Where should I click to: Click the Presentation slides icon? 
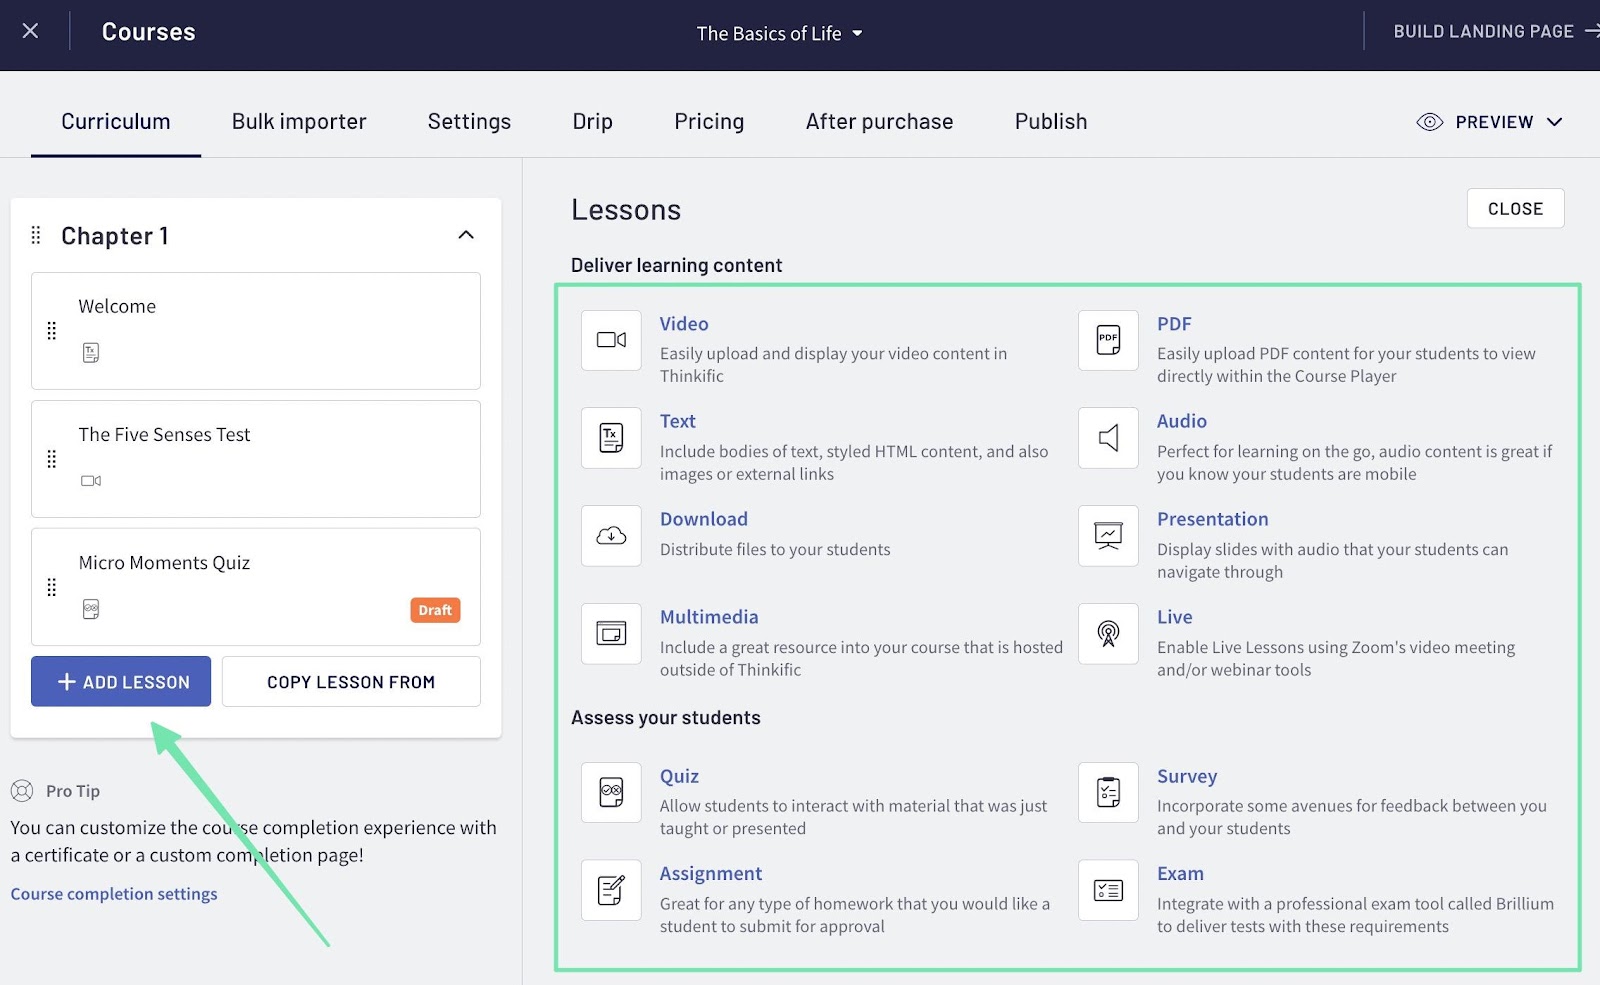point(1108,535)
